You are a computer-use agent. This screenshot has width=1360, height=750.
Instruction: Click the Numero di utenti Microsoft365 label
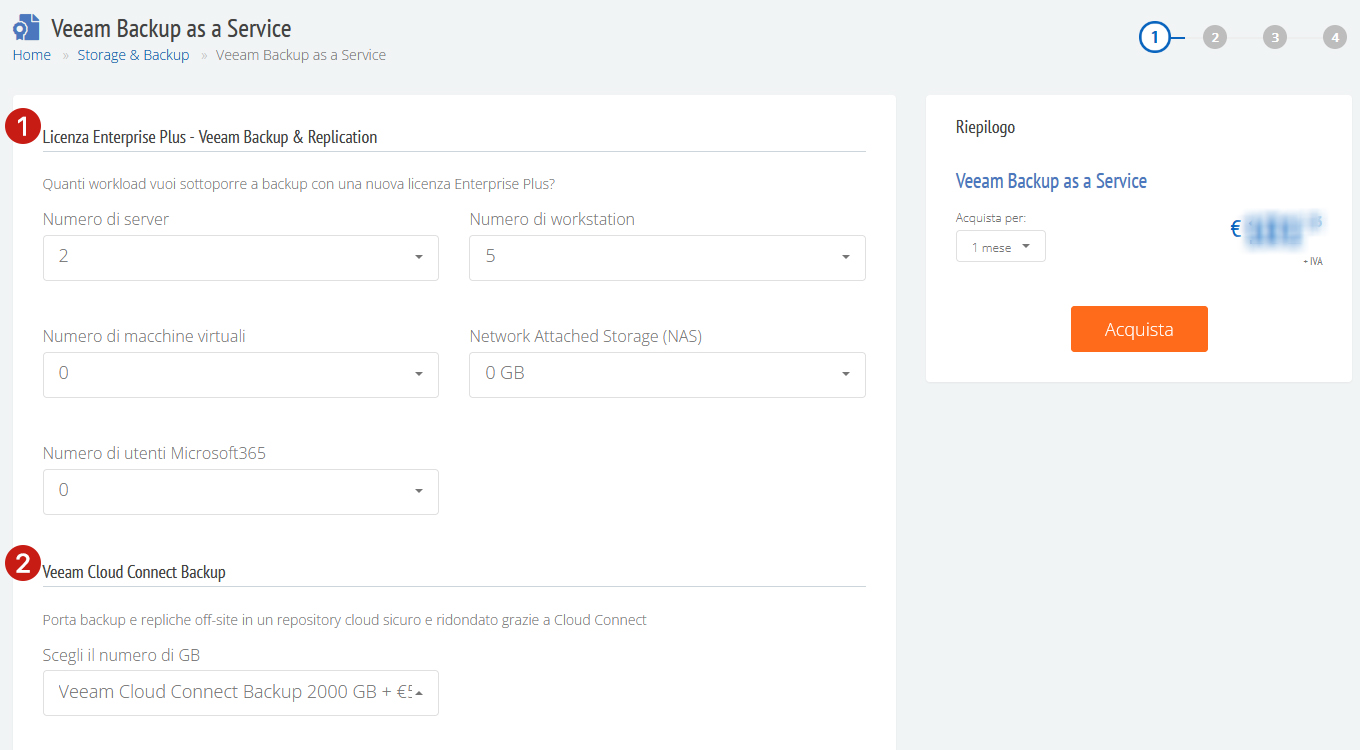(x=154, y=453)
